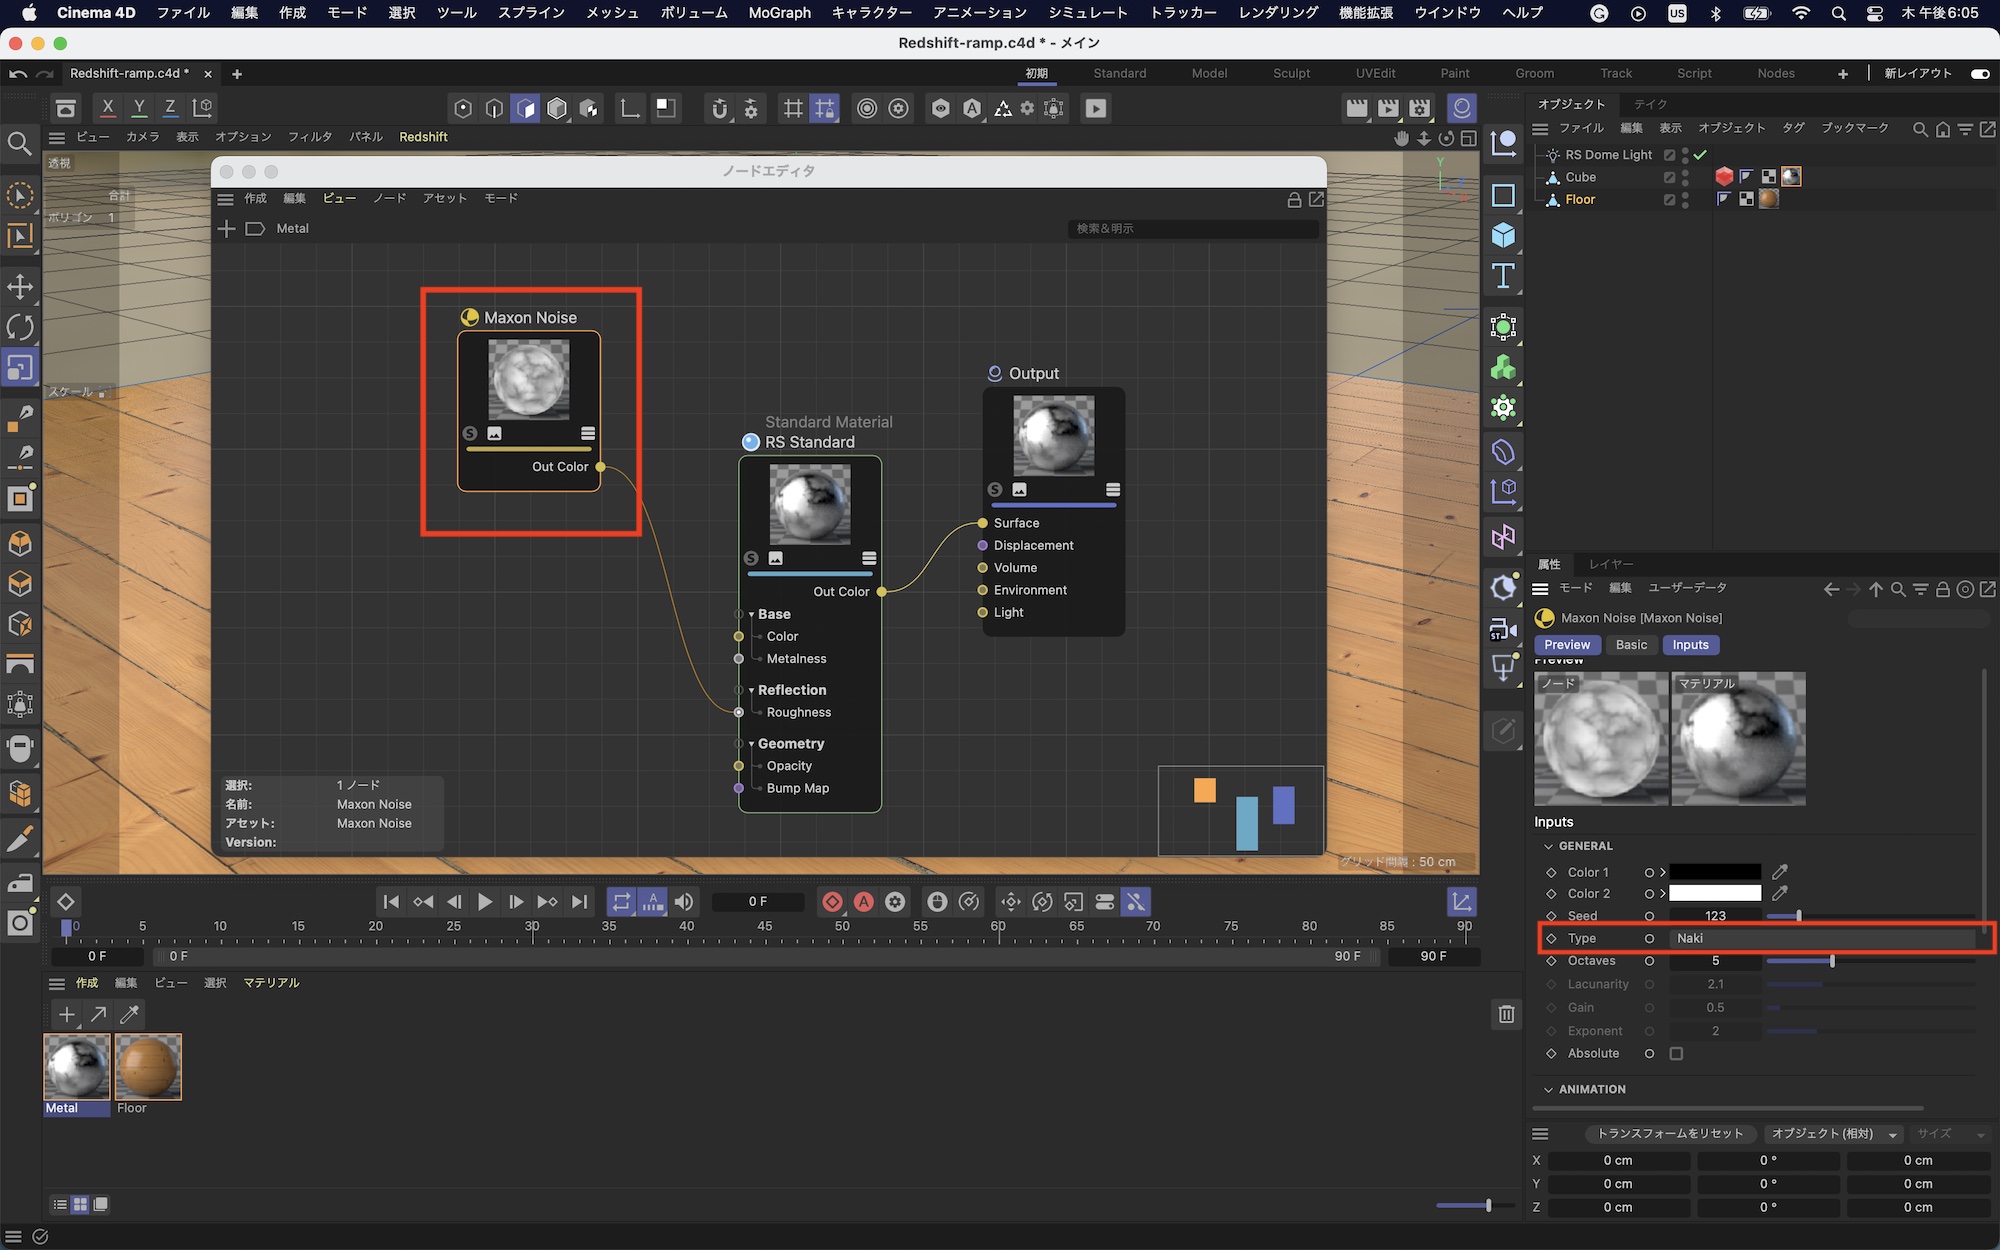Click the white Color 2 swatch
The width and height of the screenshot is (2000, 1250).
(1715, 893)
